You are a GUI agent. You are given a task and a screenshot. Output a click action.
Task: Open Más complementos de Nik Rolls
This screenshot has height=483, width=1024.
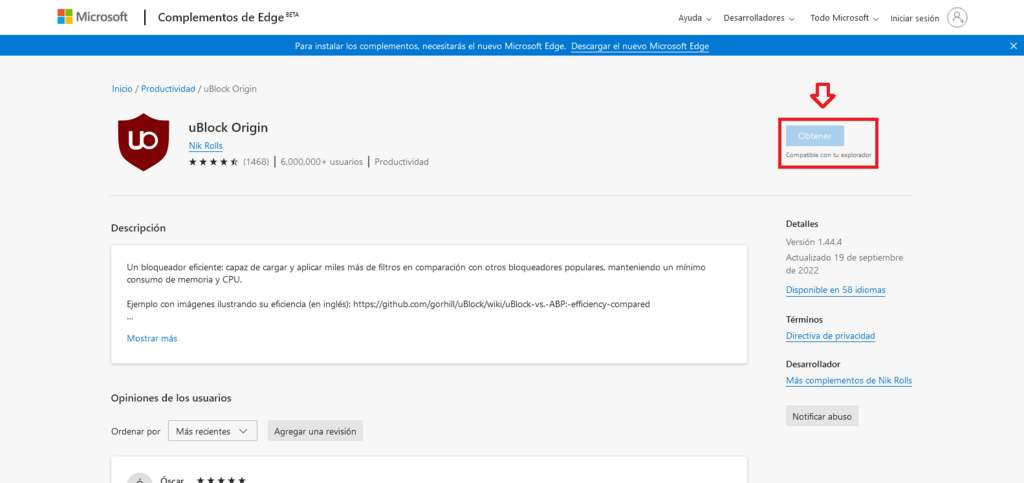pos(849,381)
